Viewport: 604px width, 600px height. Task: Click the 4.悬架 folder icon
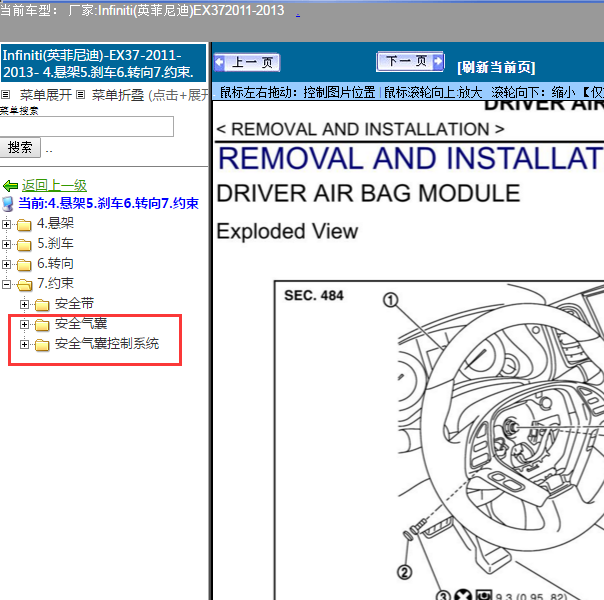point(24,225)
